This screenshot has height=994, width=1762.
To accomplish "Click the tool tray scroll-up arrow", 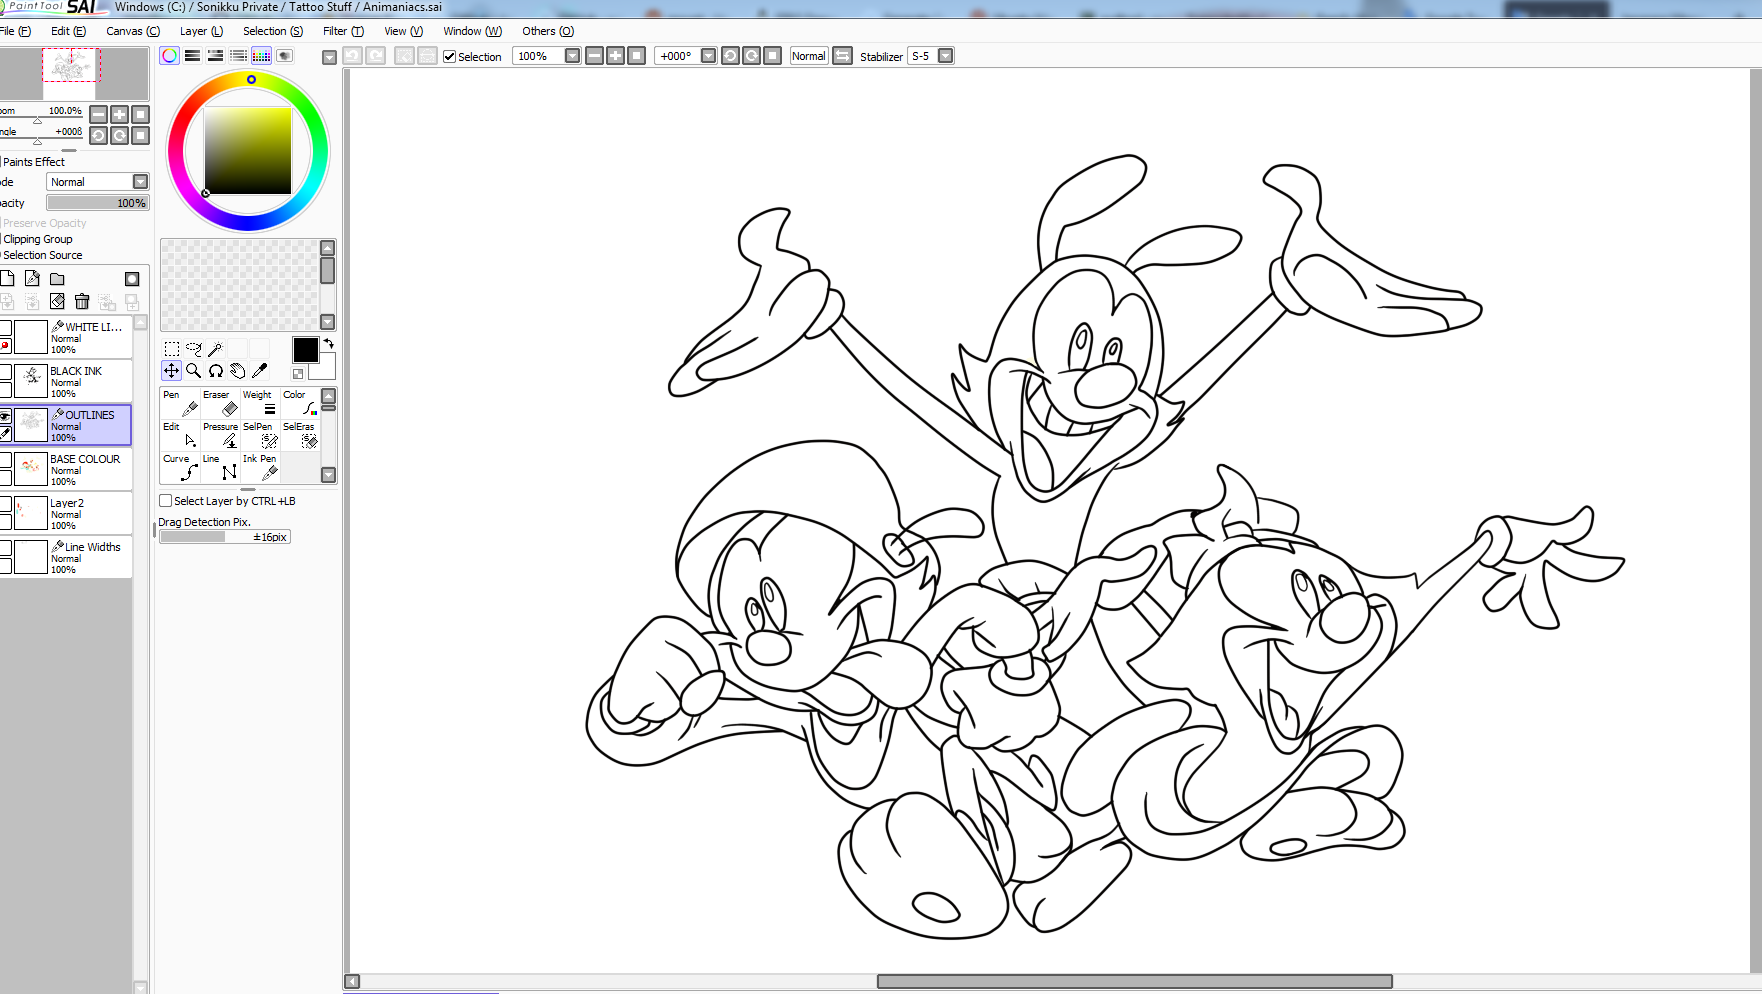I will point(328,396).
